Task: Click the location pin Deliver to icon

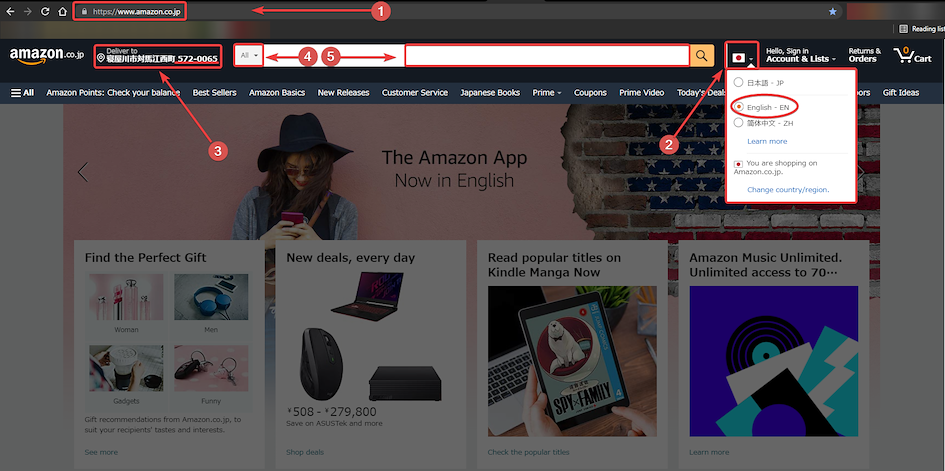Action: click(x=101, y=58)
